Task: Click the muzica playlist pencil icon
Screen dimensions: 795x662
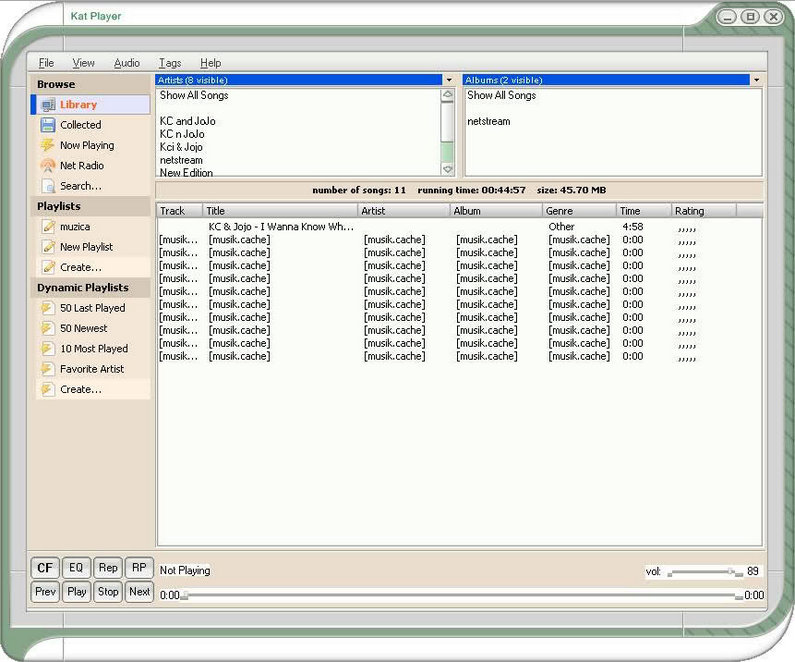Action: pyautogui.click(x=48, y=227)
